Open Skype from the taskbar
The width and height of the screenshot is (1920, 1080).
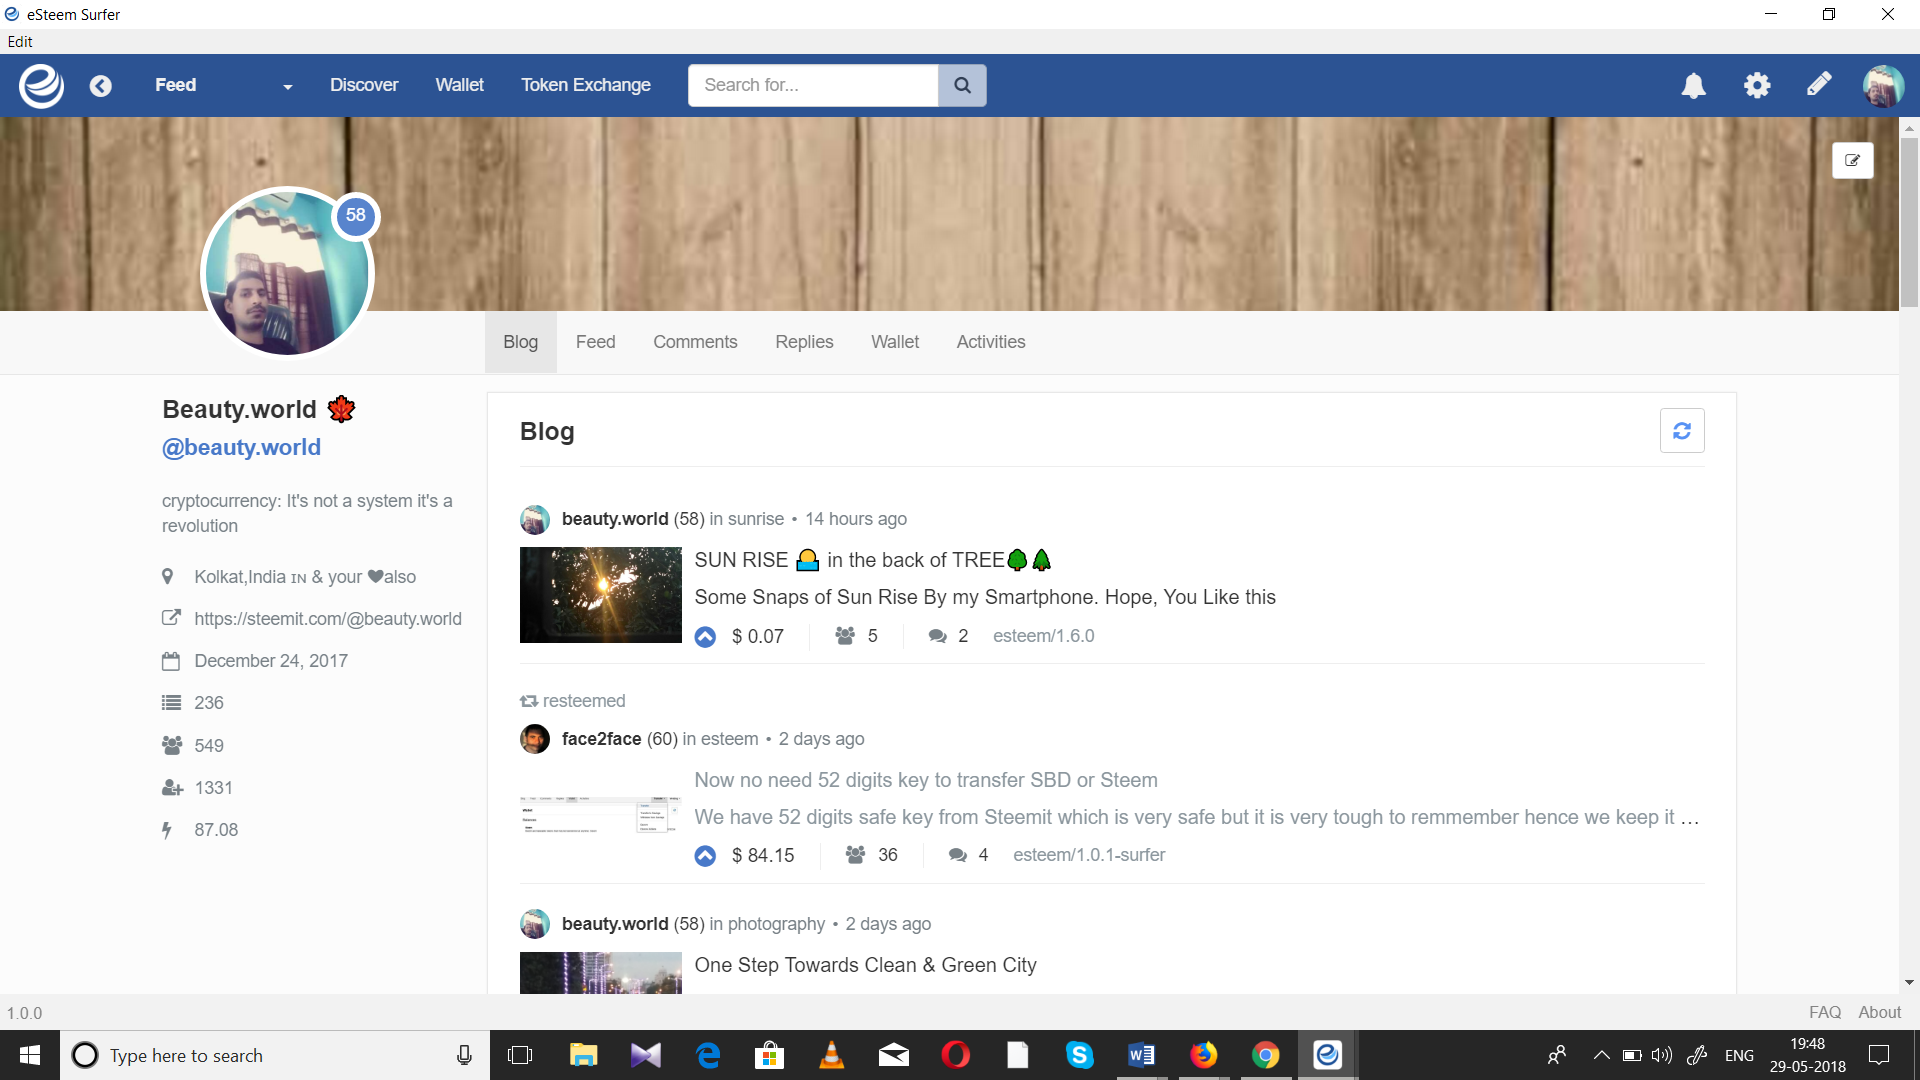pos(1080,1055)
